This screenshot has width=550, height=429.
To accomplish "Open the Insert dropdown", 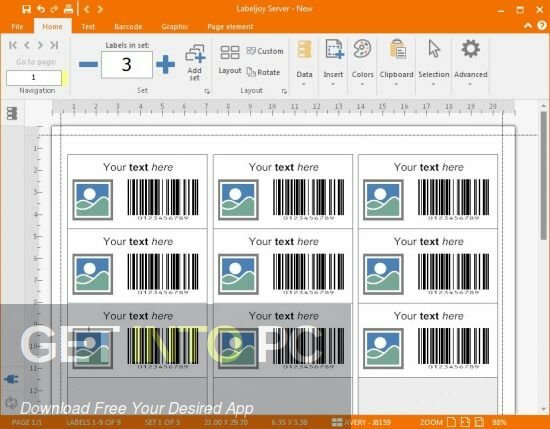I will (x=333, y=63).
